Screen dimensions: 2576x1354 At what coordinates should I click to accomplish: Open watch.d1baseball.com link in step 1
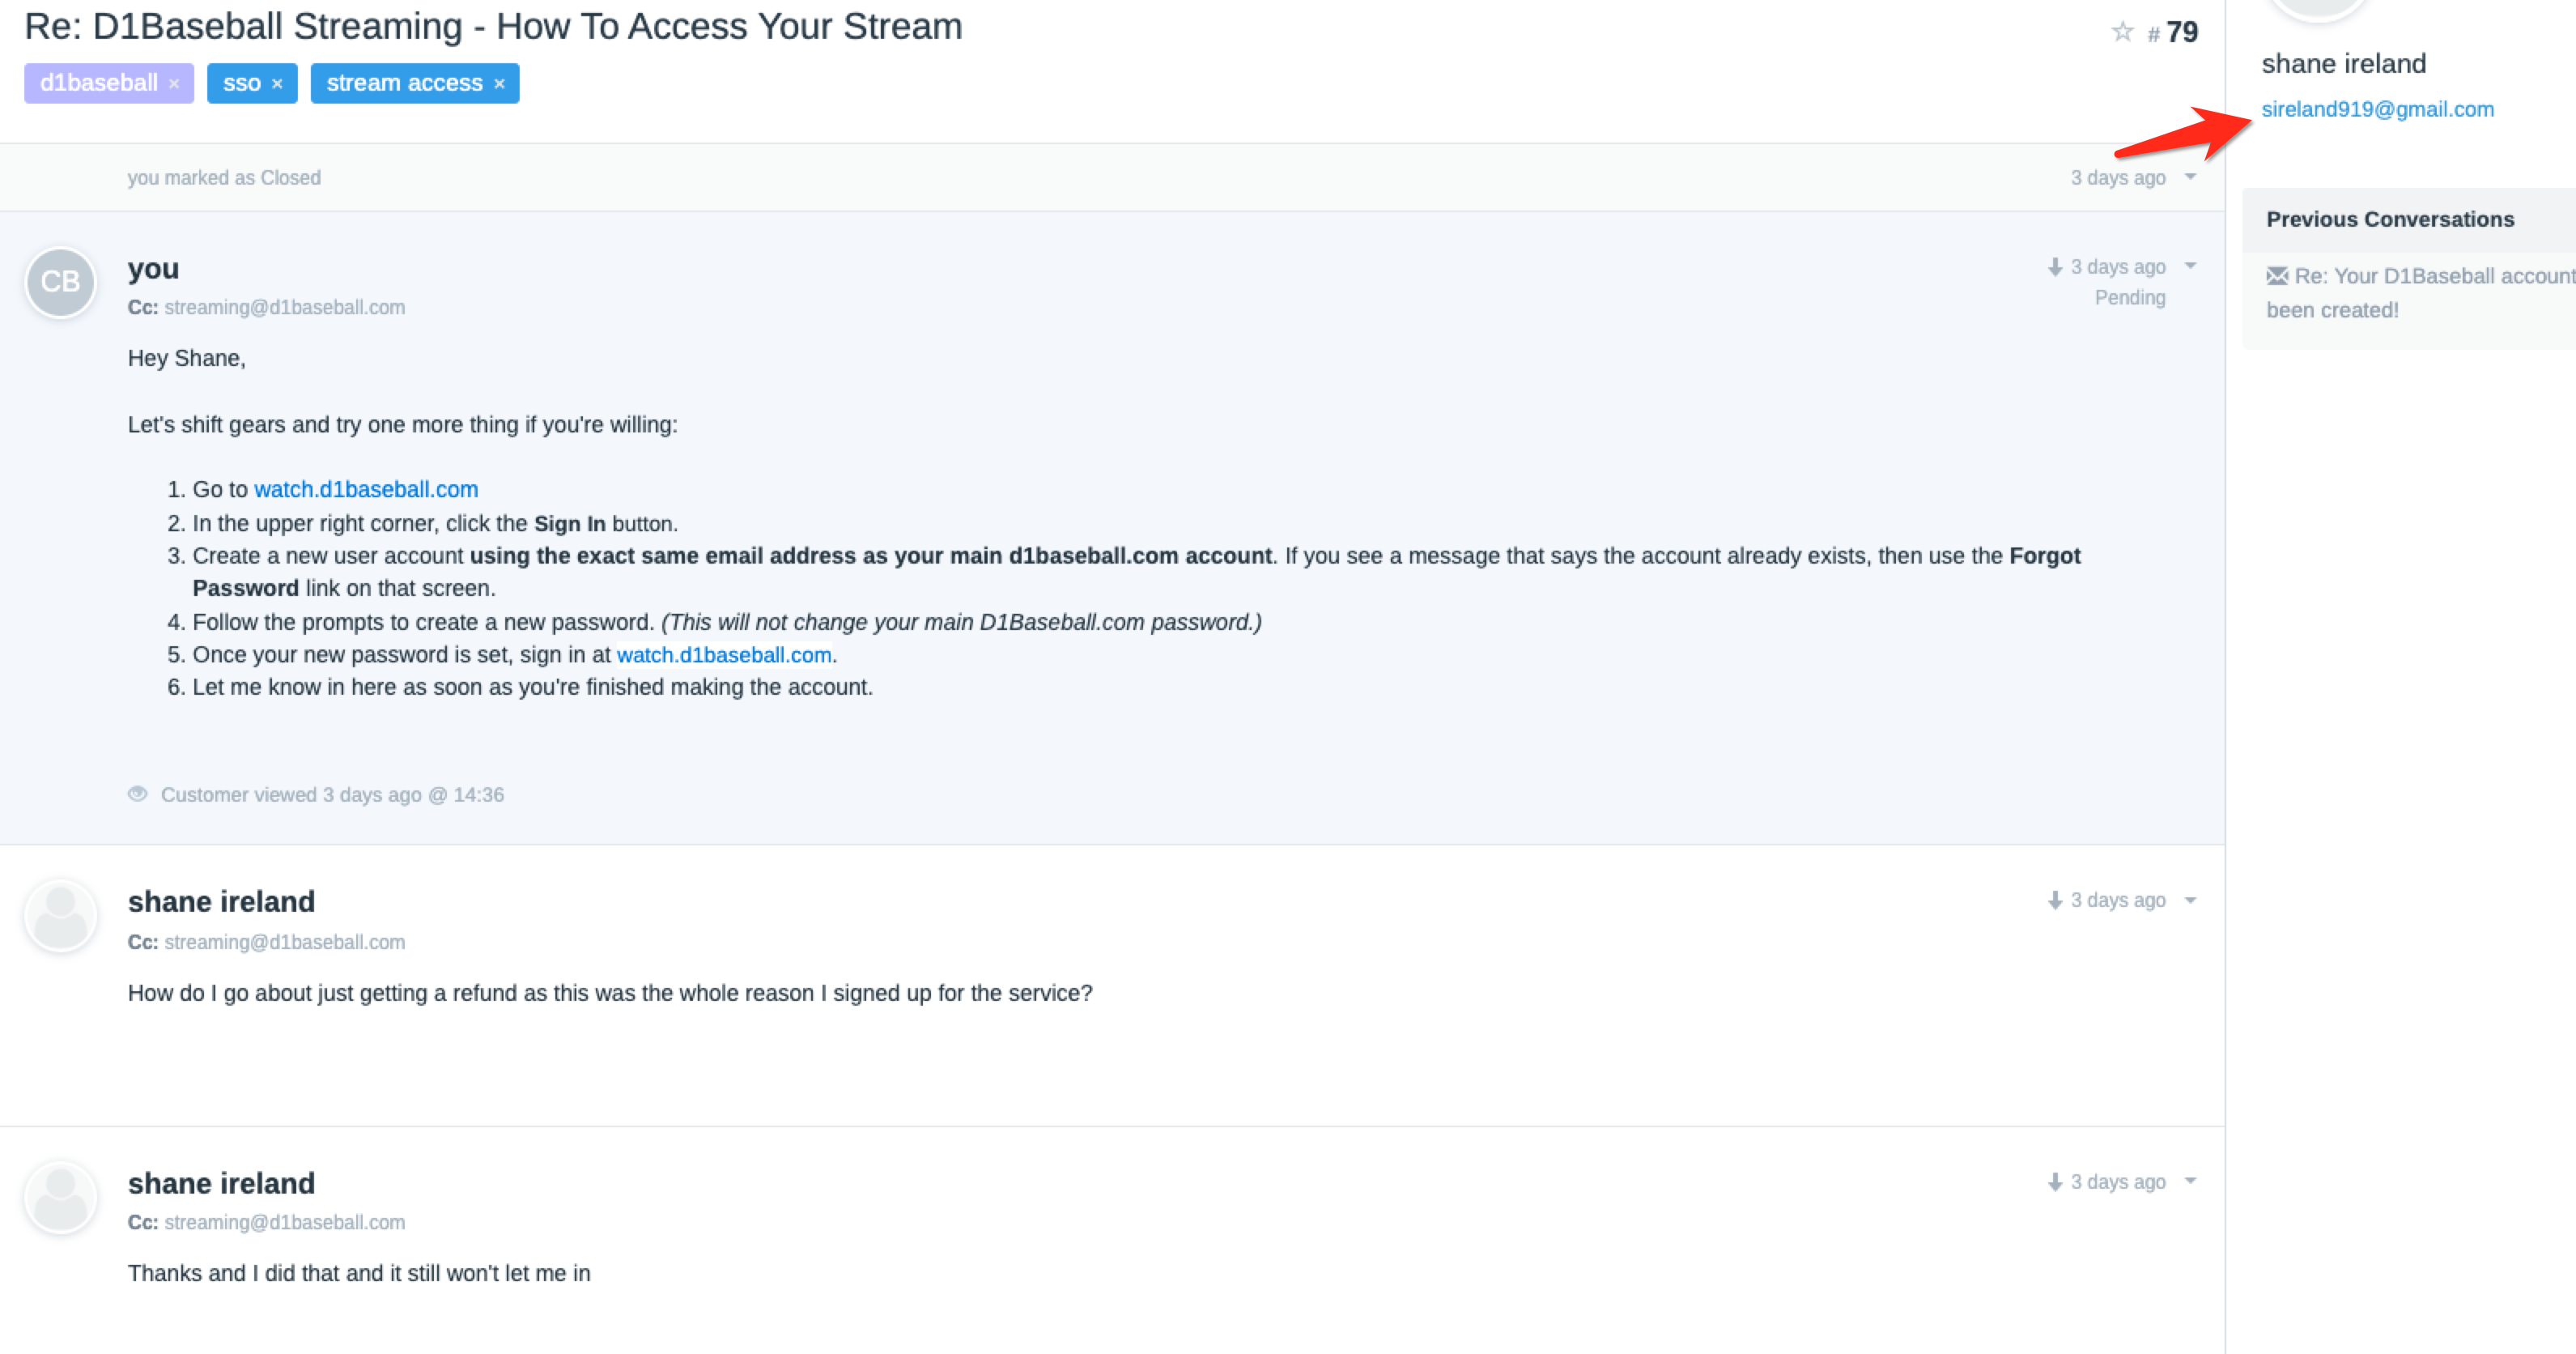tap(366, 489)
